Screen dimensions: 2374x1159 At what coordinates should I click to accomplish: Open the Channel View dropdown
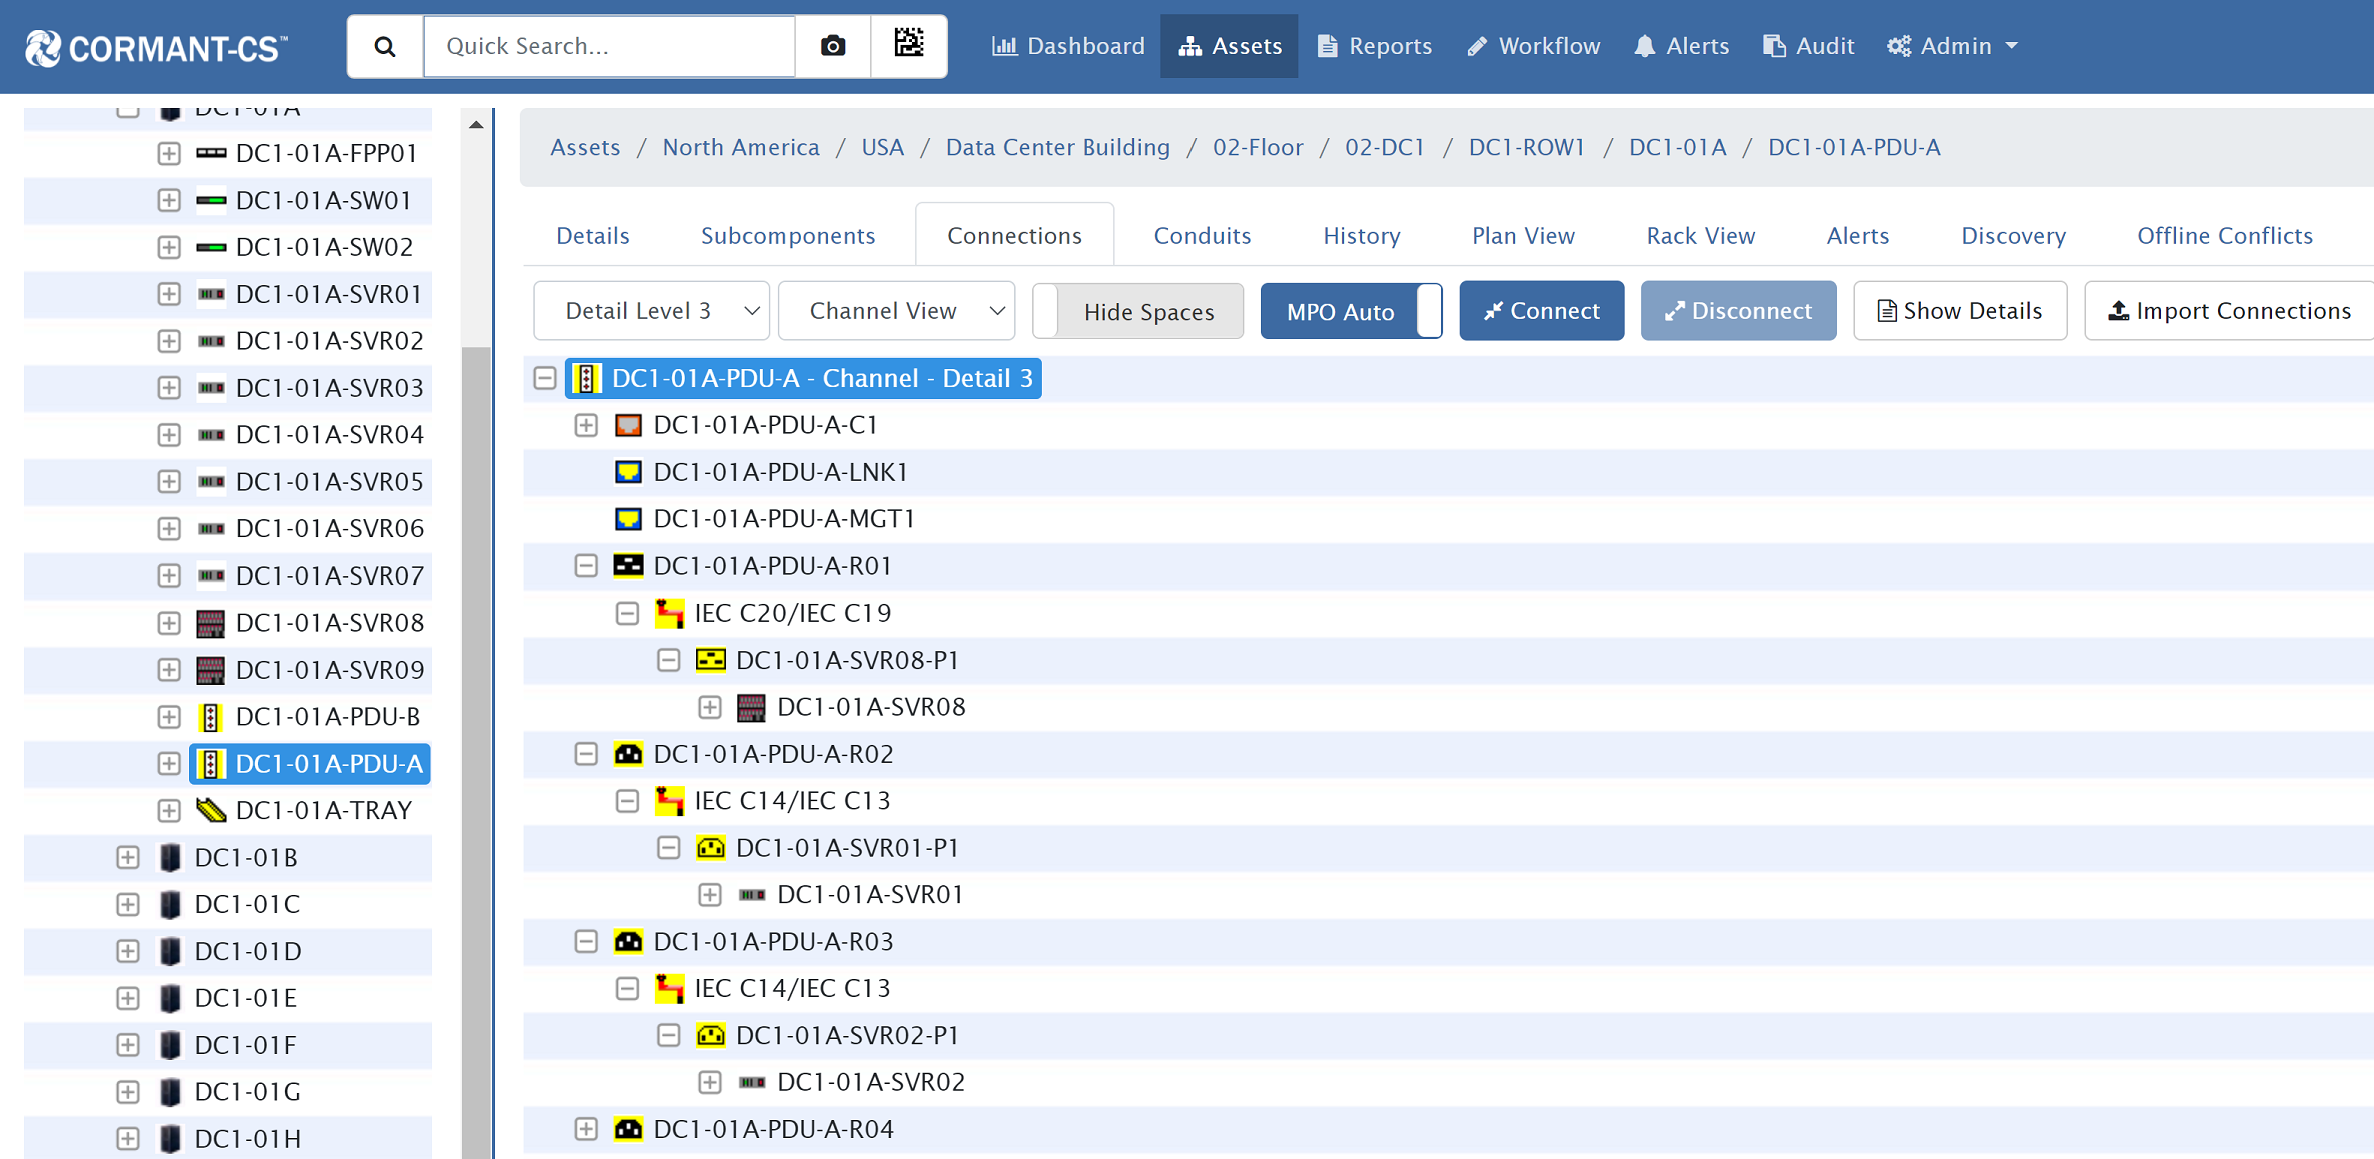pyautogui.click(x=896, y=311)
